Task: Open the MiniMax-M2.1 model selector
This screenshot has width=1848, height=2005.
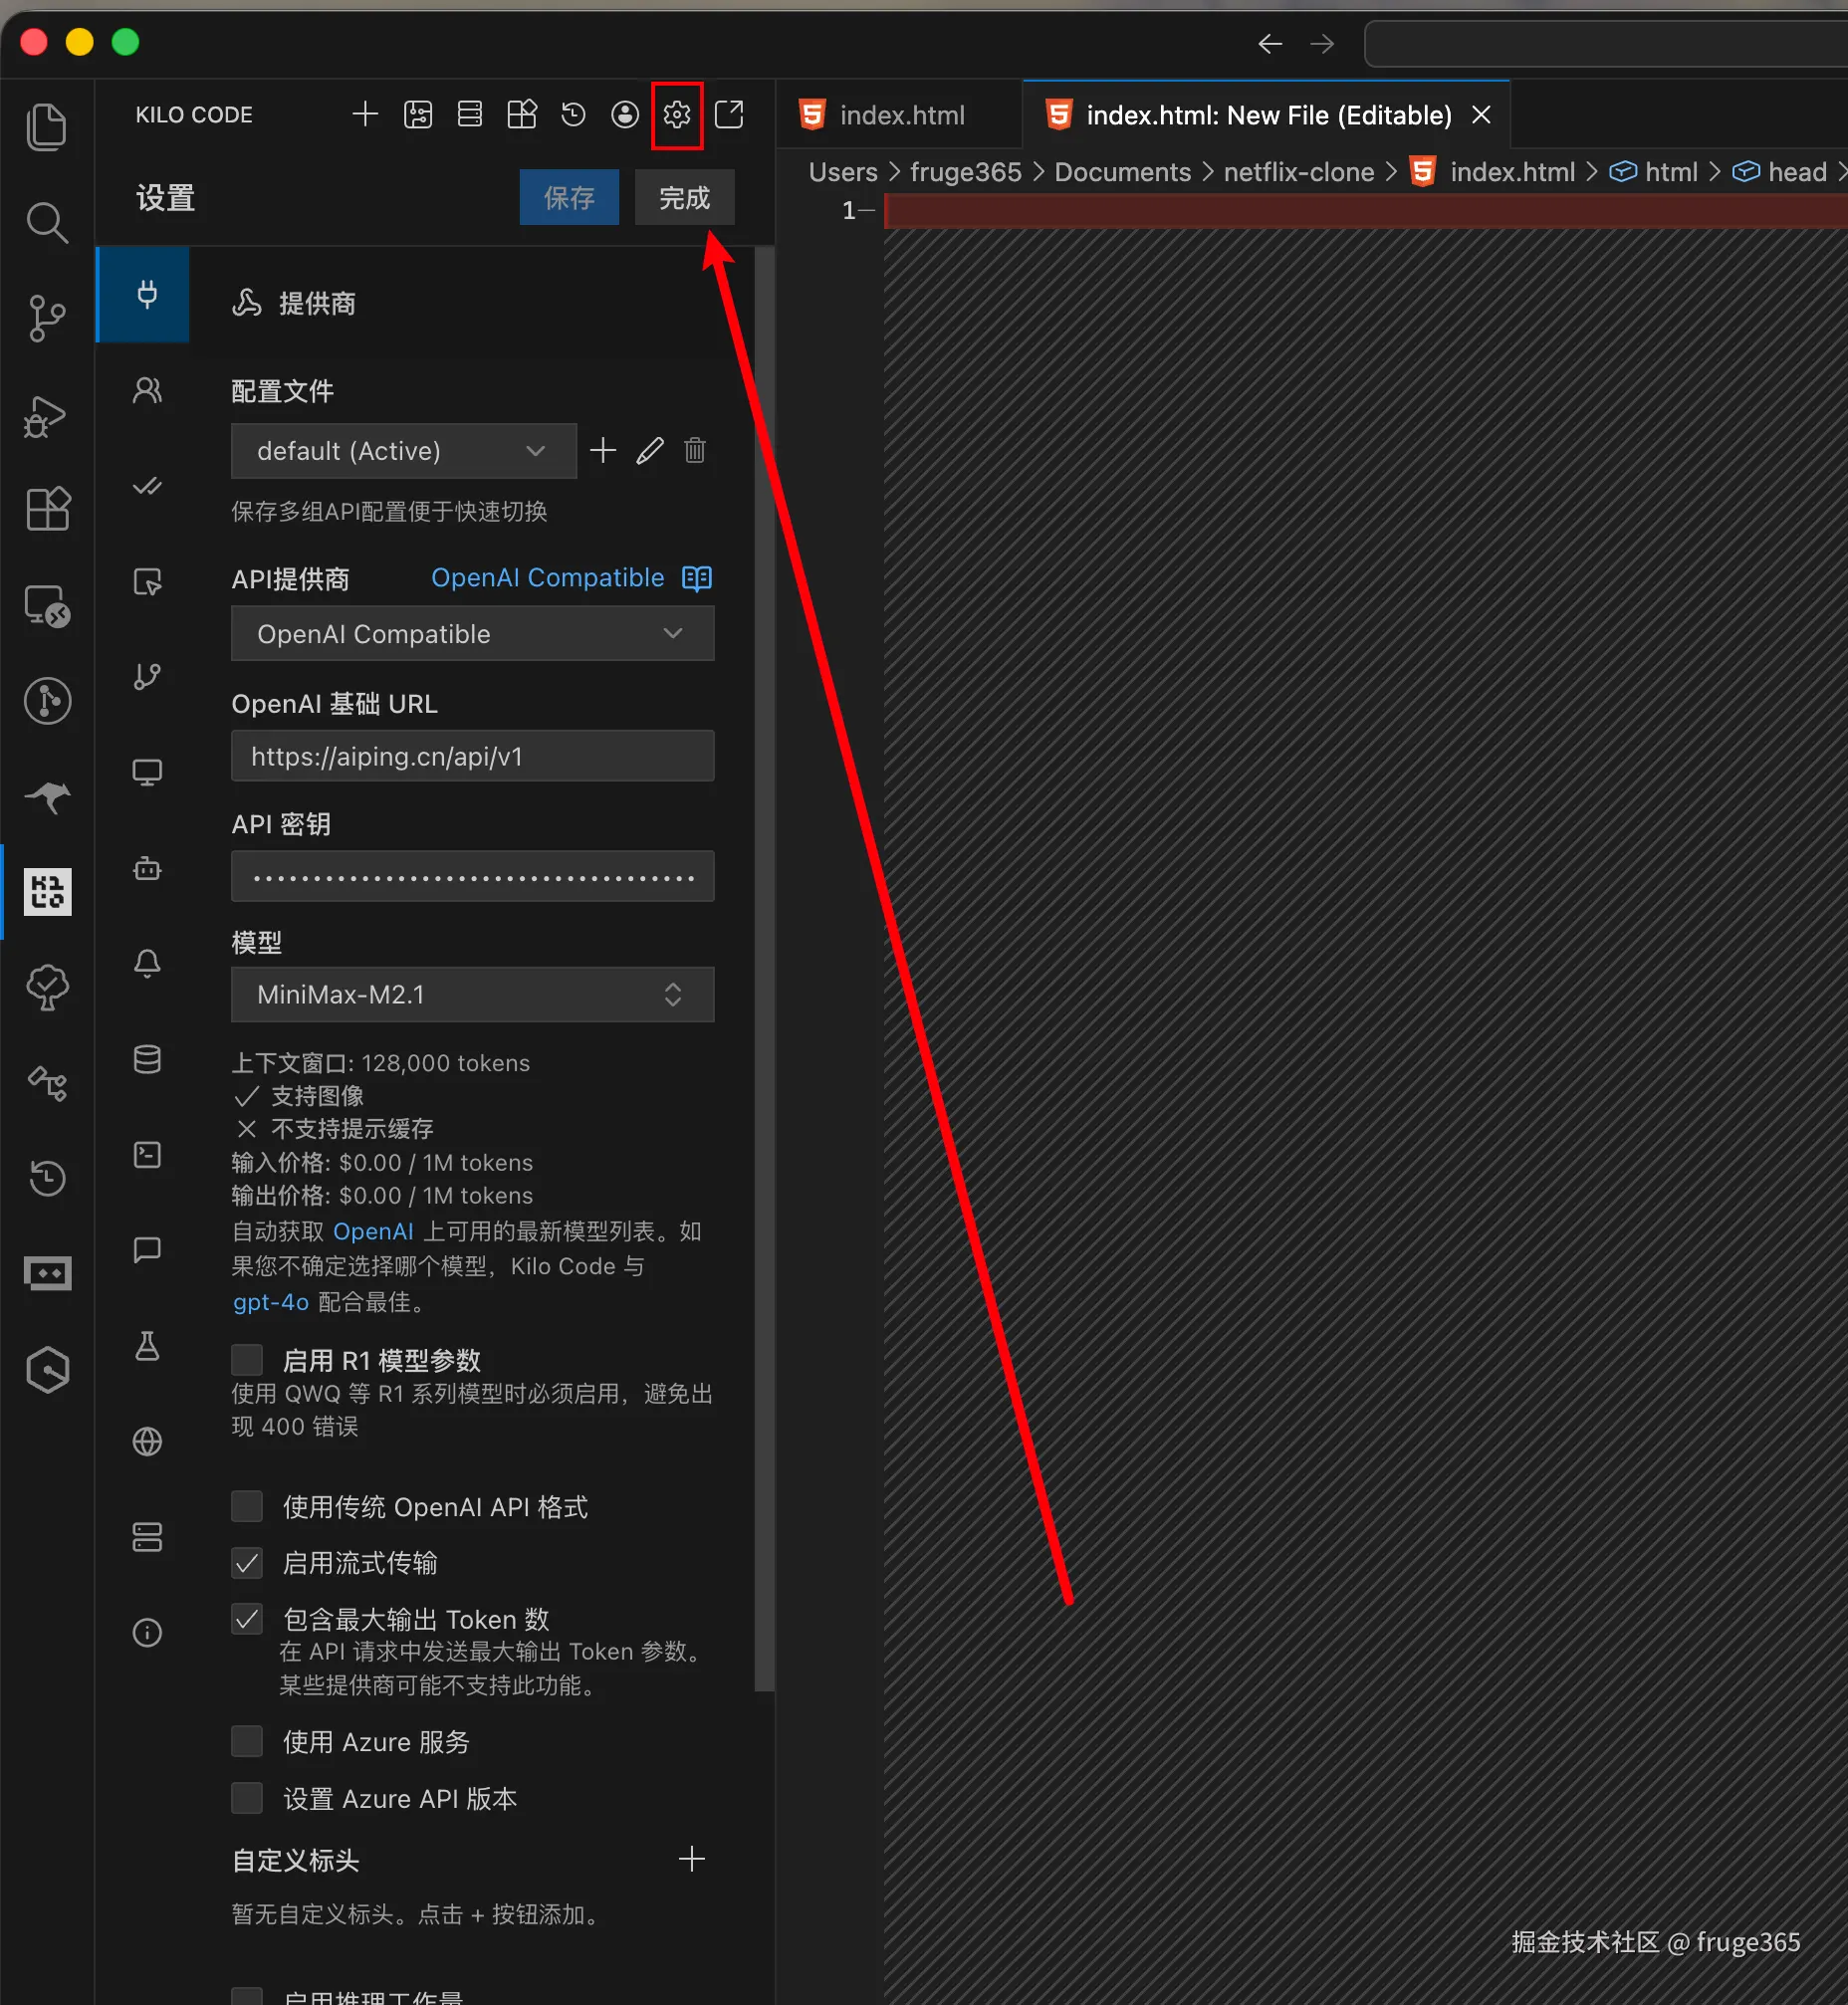Action: 472,994
